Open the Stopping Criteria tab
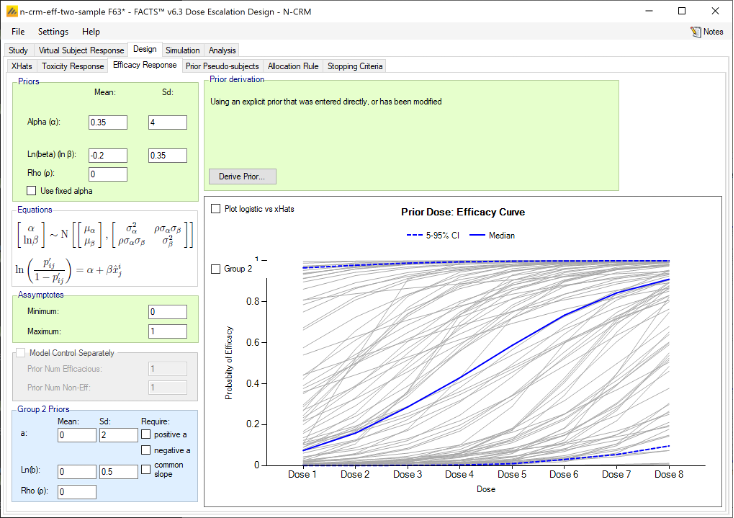 tap(354, 66)
